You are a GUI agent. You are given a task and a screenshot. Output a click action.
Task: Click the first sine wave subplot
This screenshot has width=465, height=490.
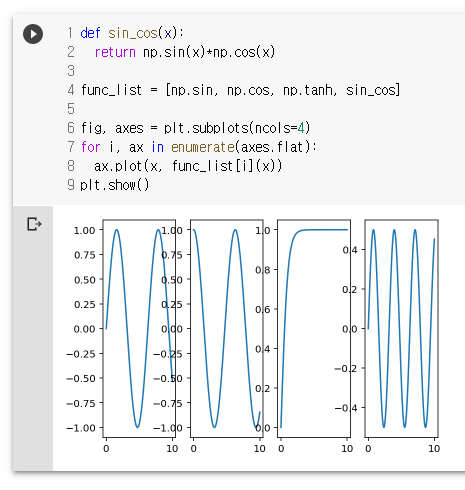[139, 328]
